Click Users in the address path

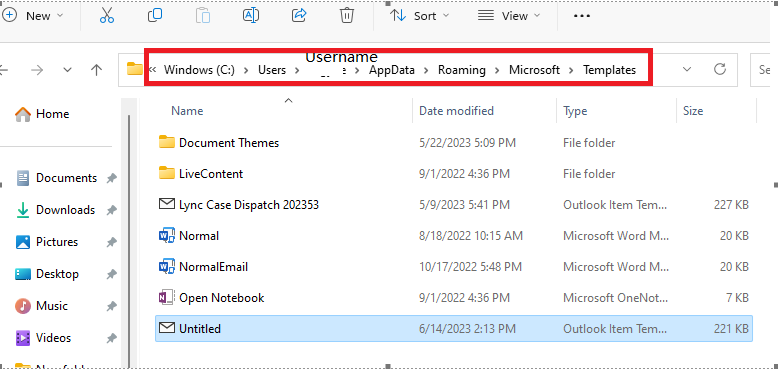click(x=272, y=70)
